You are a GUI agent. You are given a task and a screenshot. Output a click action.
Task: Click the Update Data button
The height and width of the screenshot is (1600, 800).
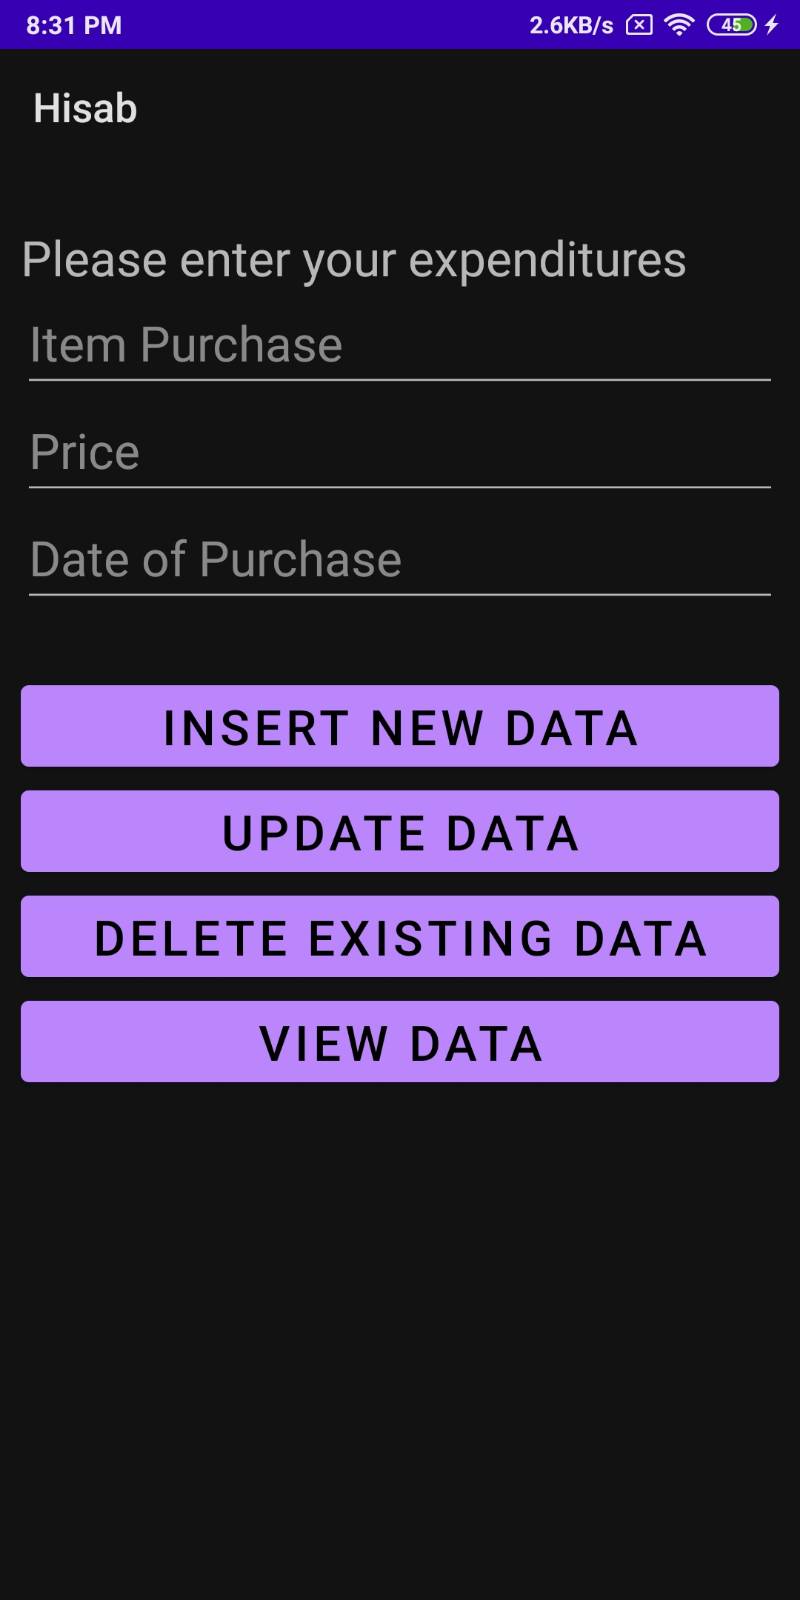point(400,831)
